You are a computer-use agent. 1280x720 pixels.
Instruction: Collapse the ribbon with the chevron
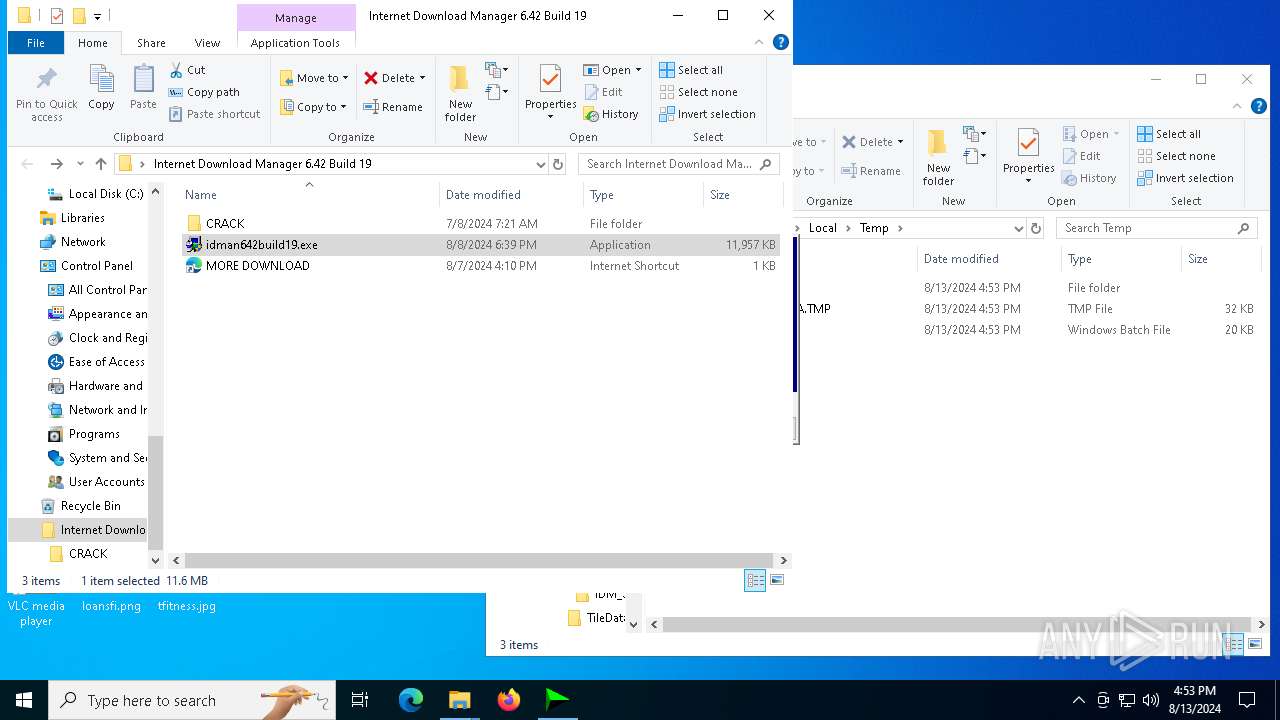click(x=760, y=42)
